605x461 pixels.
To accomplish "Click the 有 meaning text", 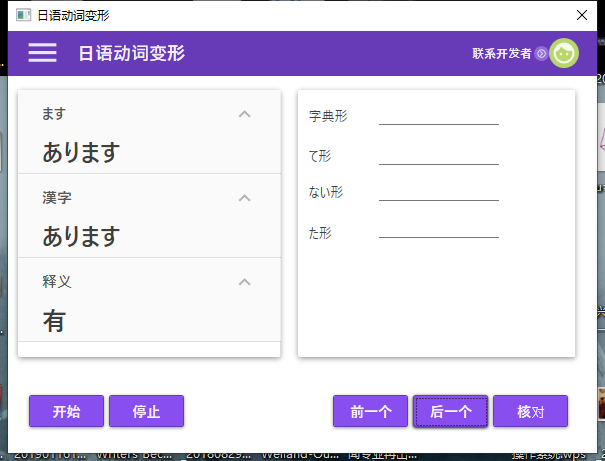I will tap(54, 321).
